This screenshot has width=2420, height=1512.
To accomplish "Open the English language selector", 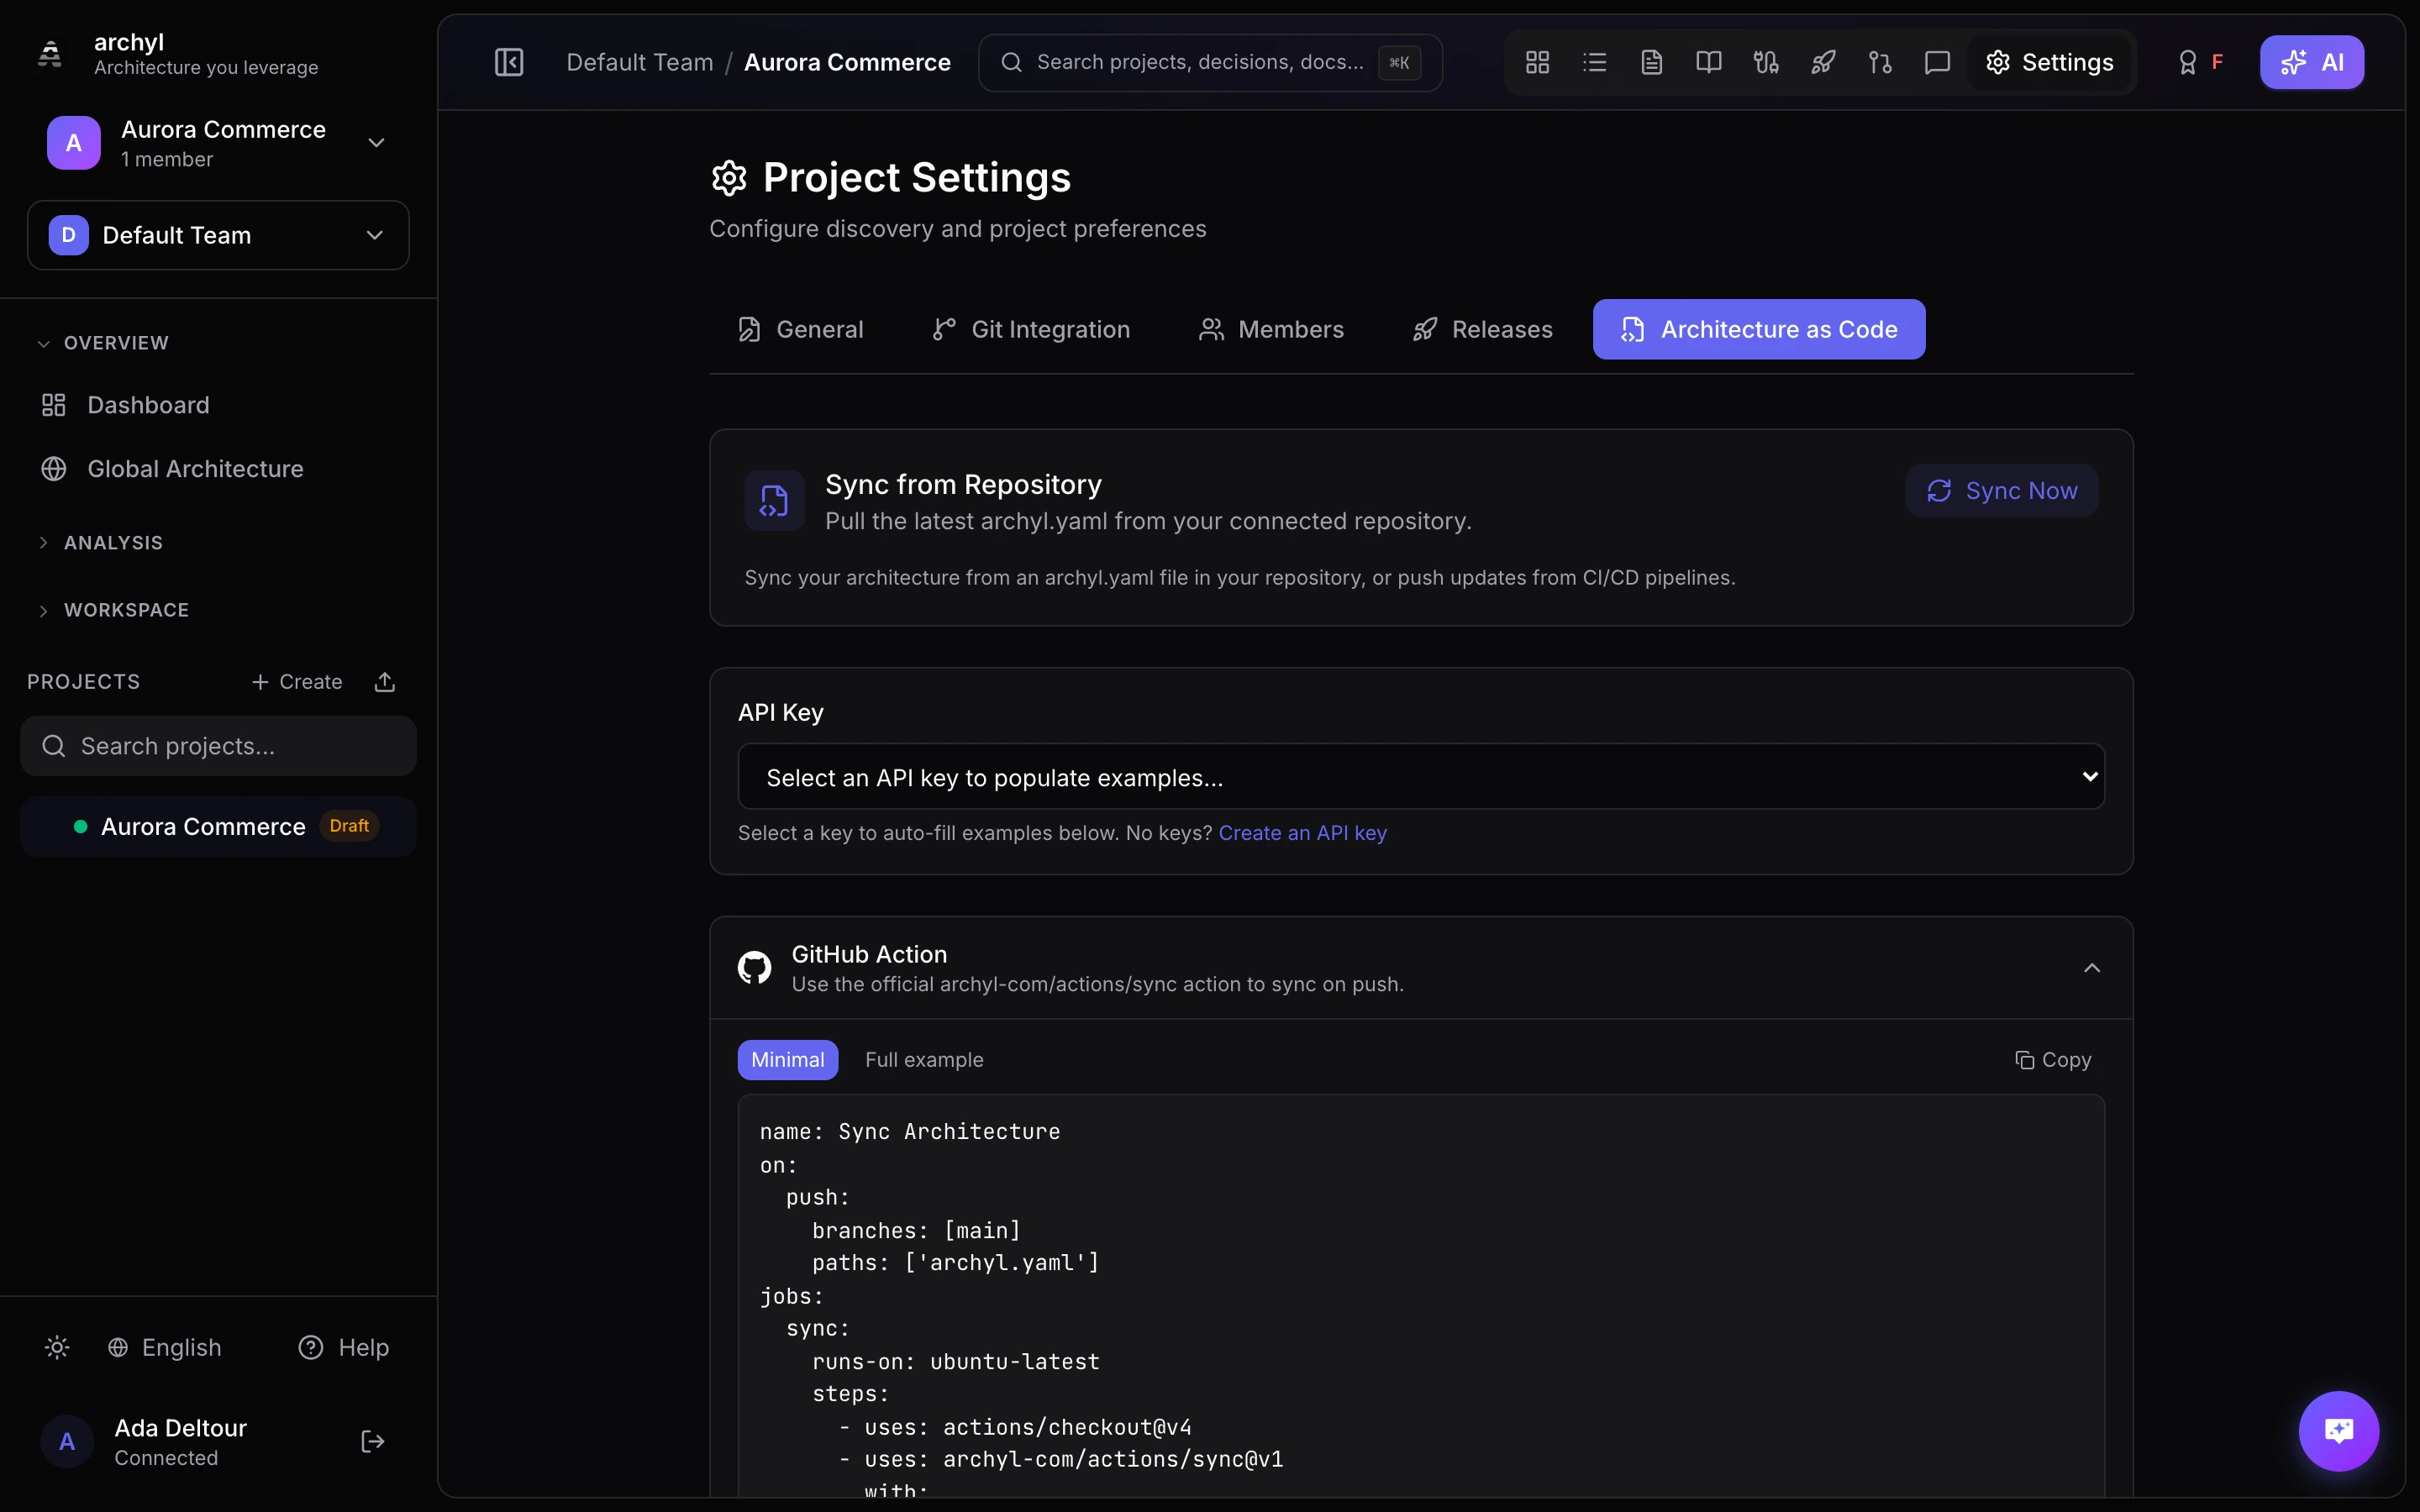I will point(165,1348).
